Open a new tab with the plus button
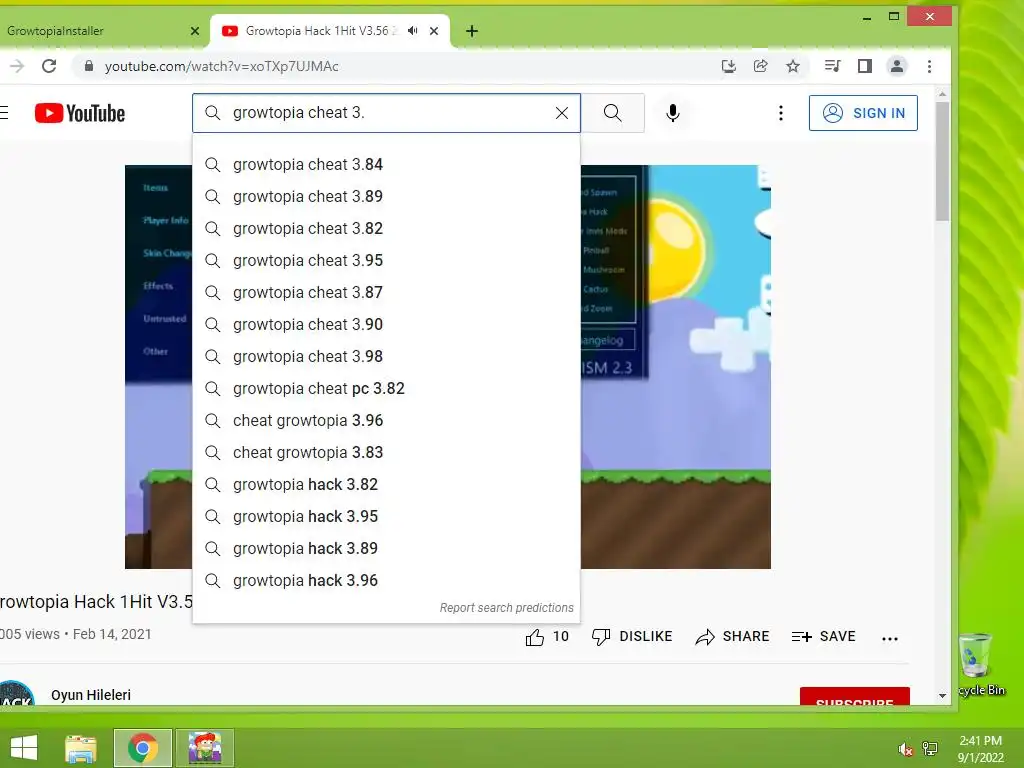The height and width of the screenshot is (768, 1024). [x=472, y=31]
